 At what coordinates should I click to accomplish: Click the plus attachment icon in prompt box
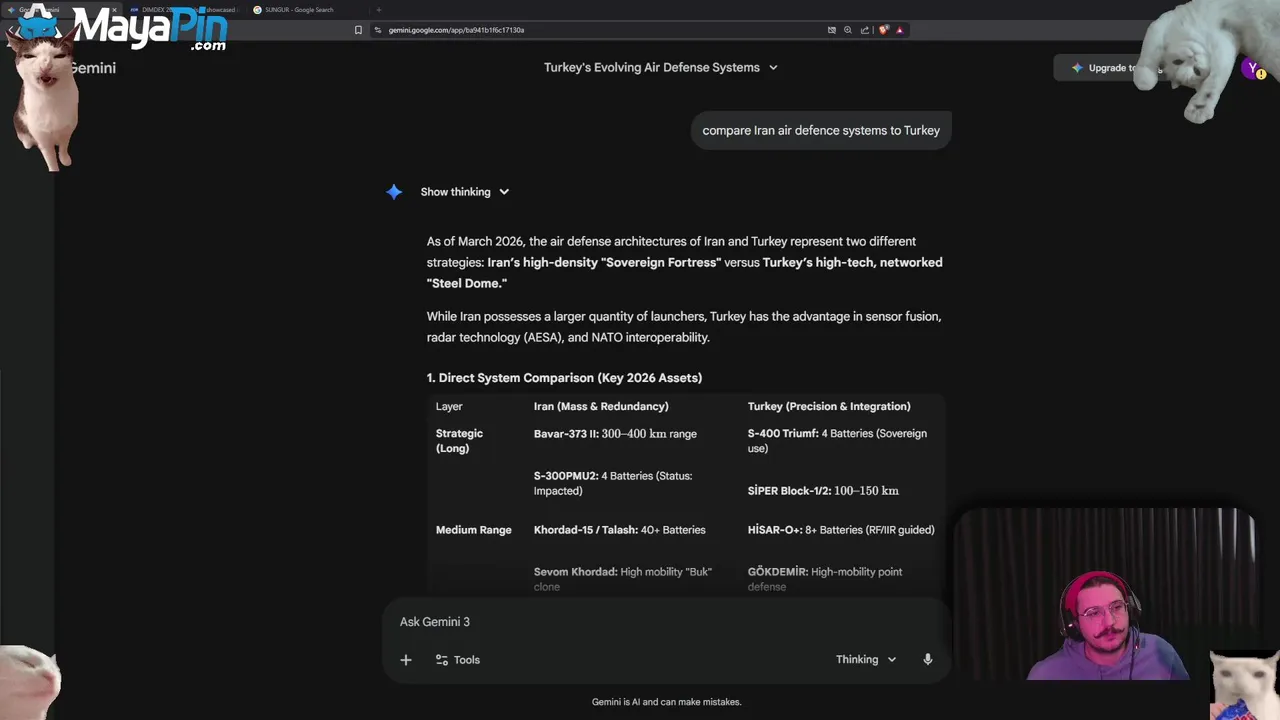click(x=406, y=660)
